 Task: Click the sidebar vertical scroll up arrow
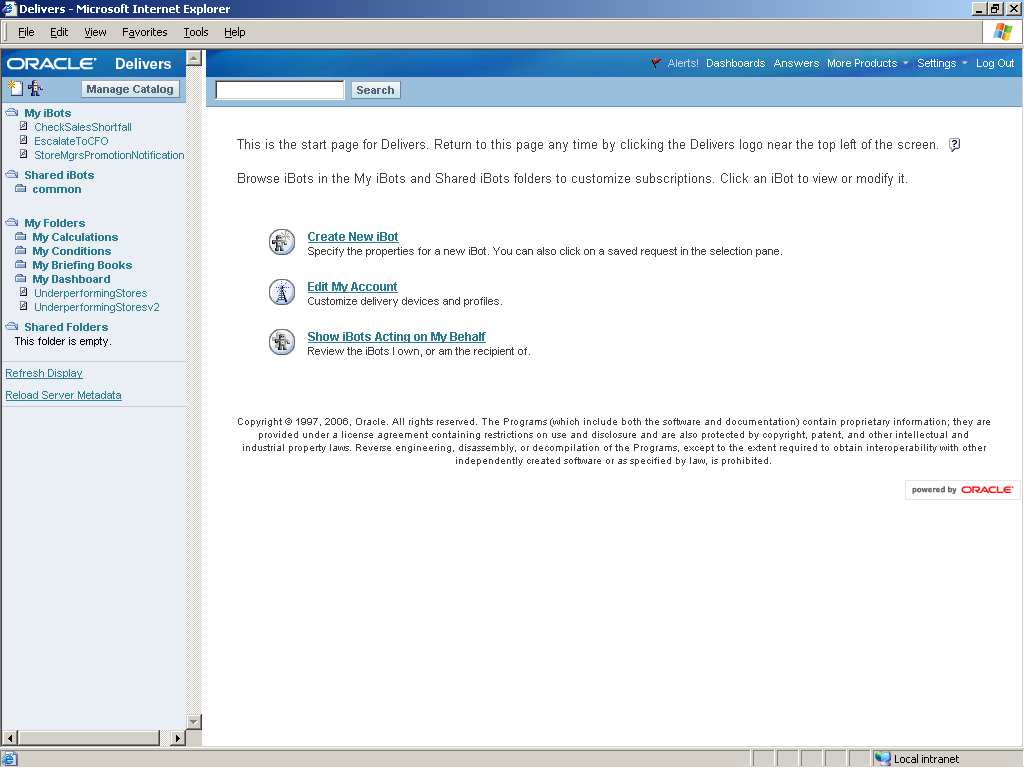pos(194,58)
